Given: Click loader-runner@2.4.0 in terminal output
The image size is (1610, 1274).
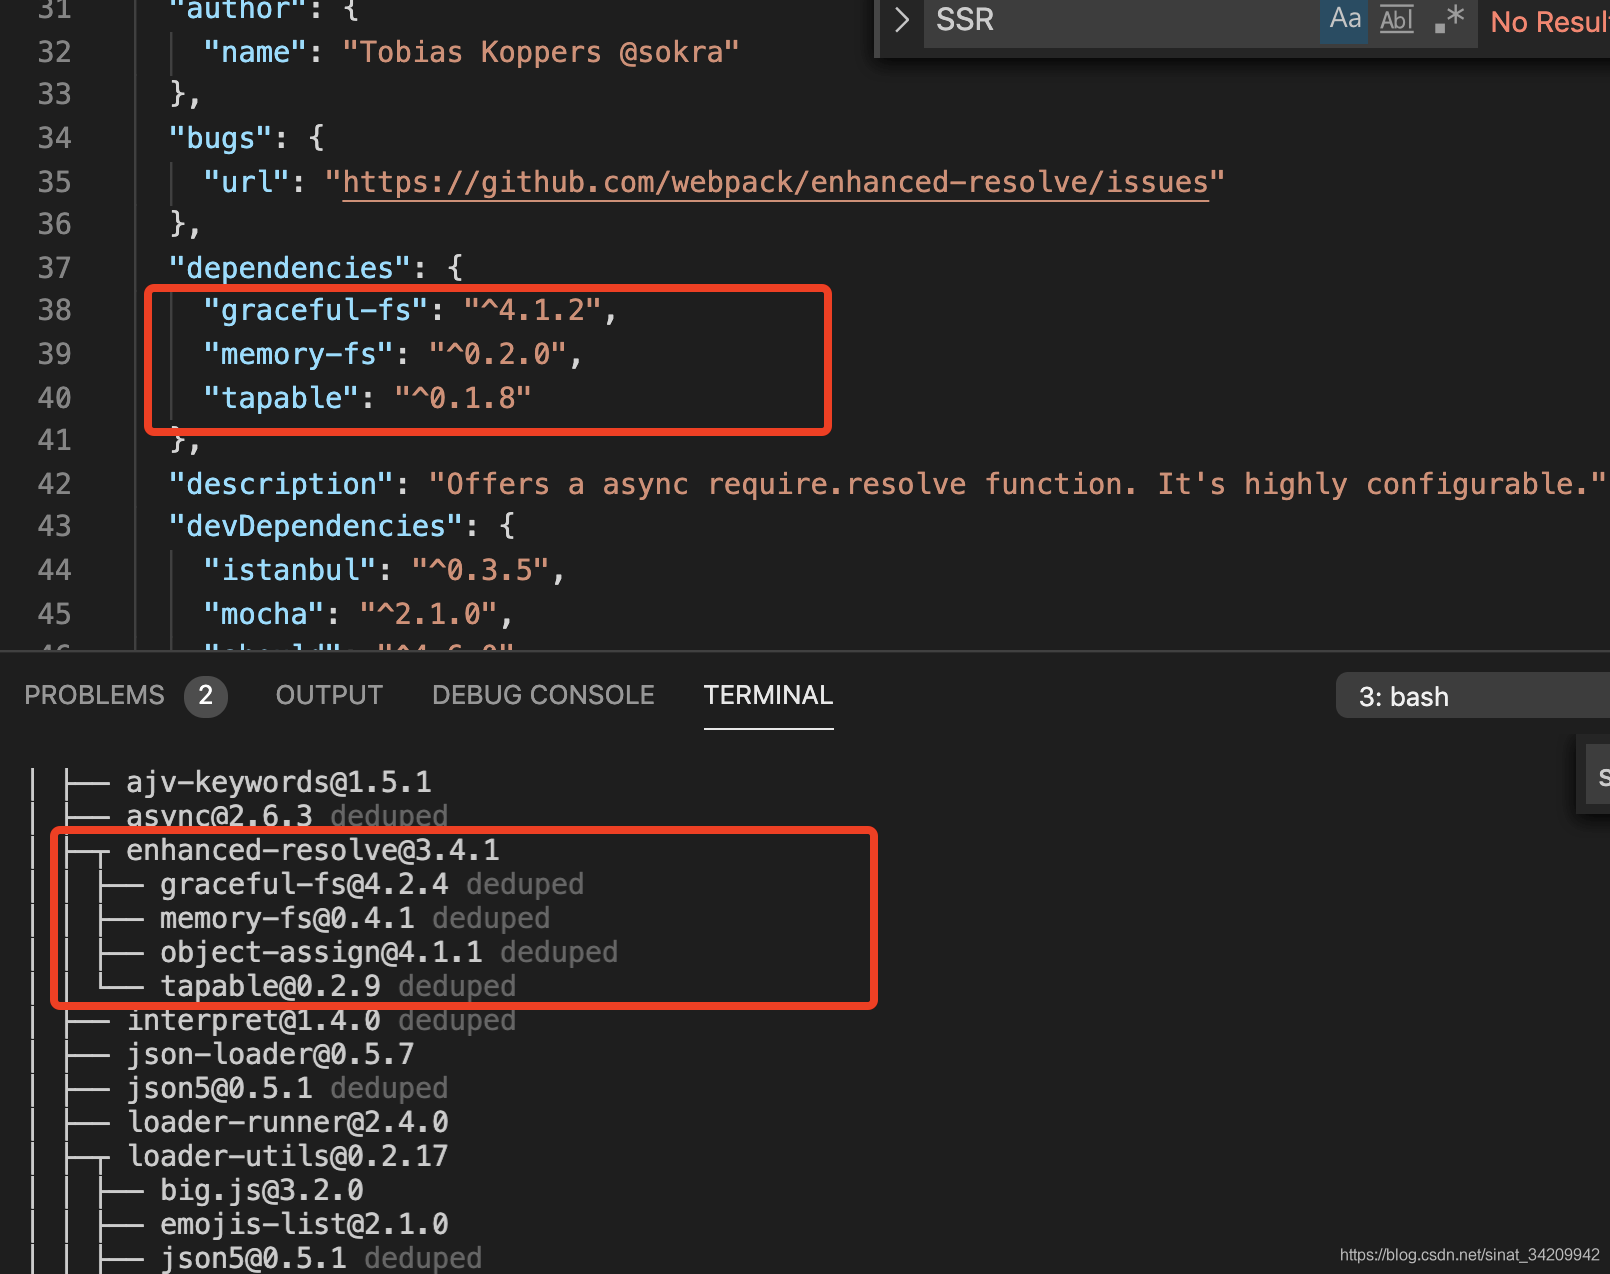Looking at the screenshot, I should 288,1122.
